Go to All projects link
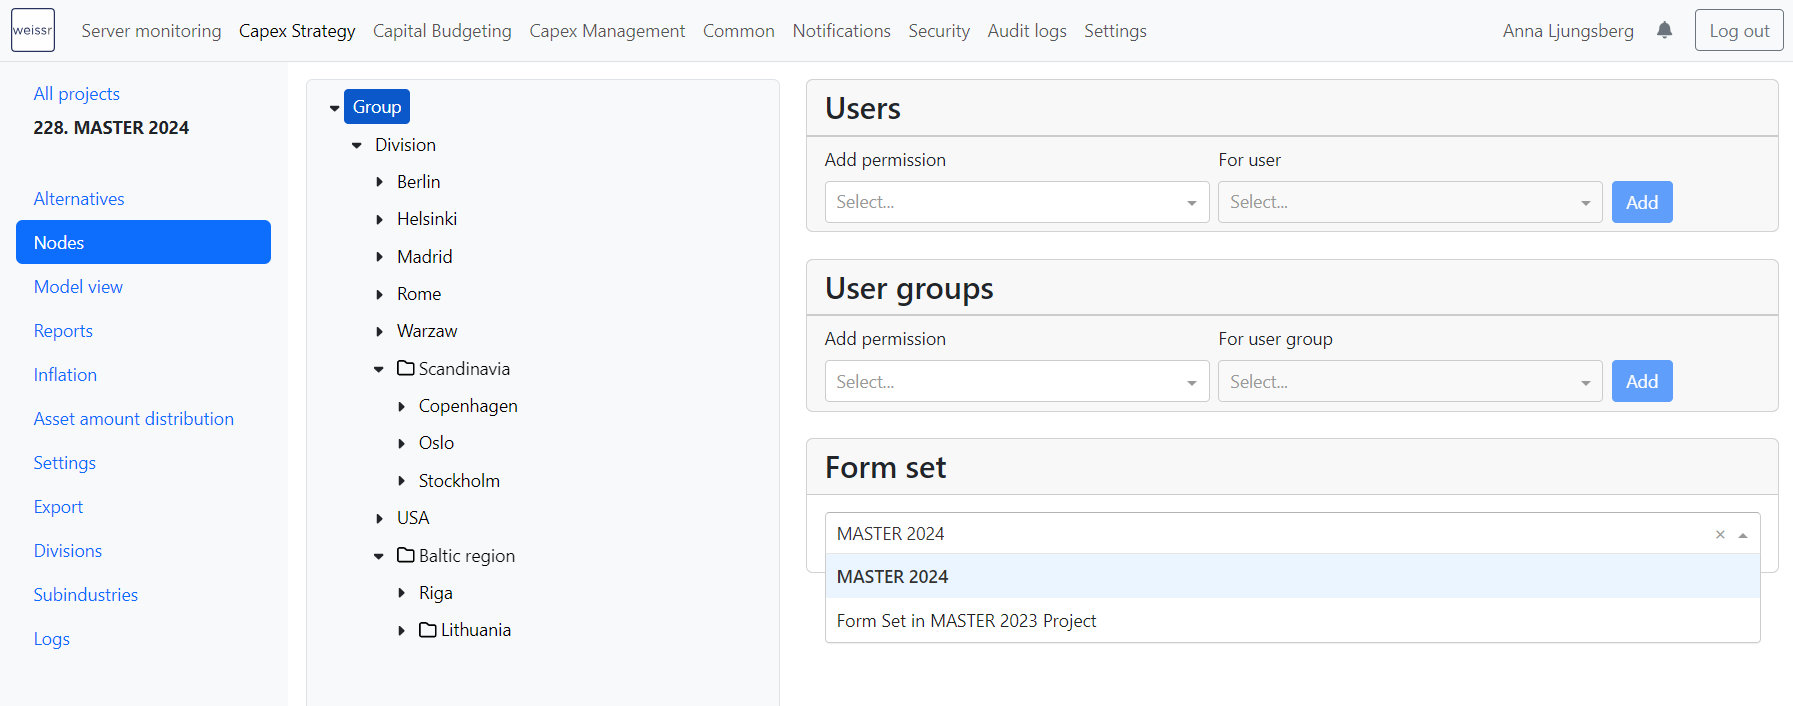Image resolution: width=1793 pixels, height=706 pixels. click(77, 93)
